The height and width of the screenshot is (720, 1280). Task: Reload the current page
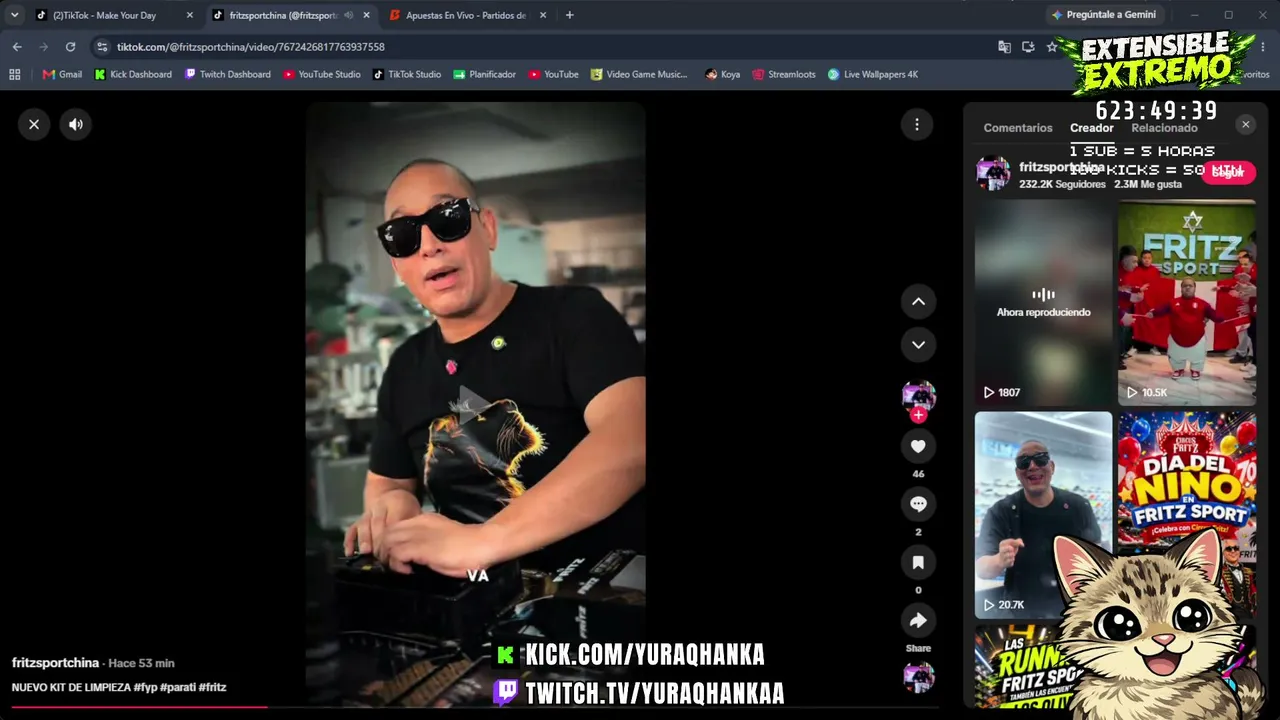pyautogui.click(x=70, y=47)
